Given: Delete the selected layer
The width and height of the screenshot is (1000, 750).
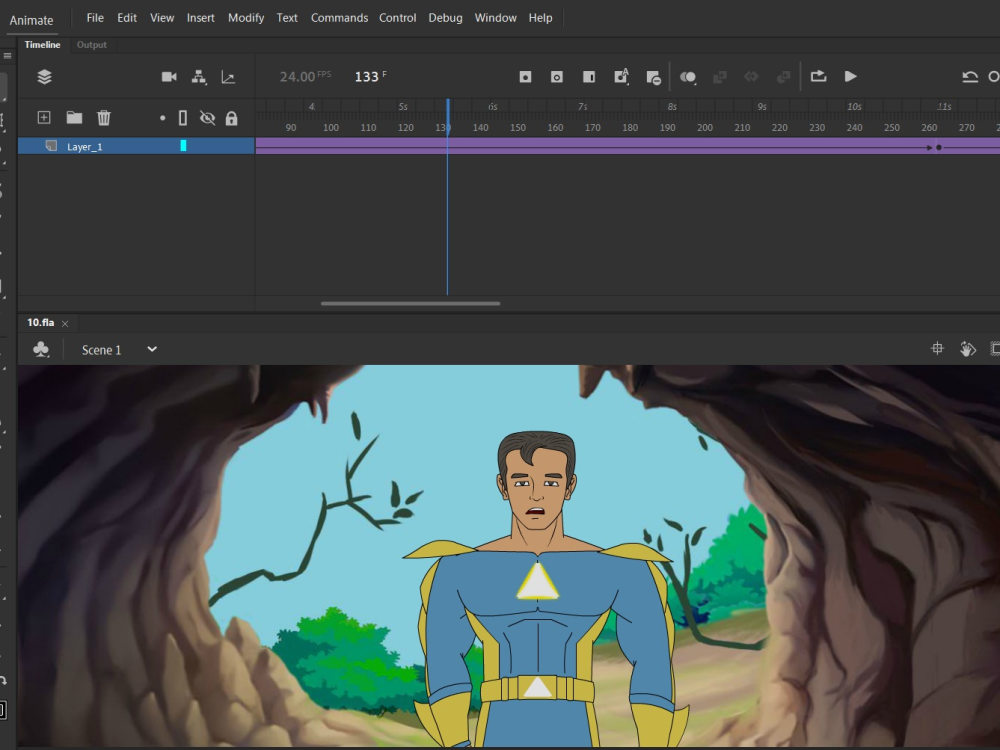Looking at the screenshot, I should 104,117.
